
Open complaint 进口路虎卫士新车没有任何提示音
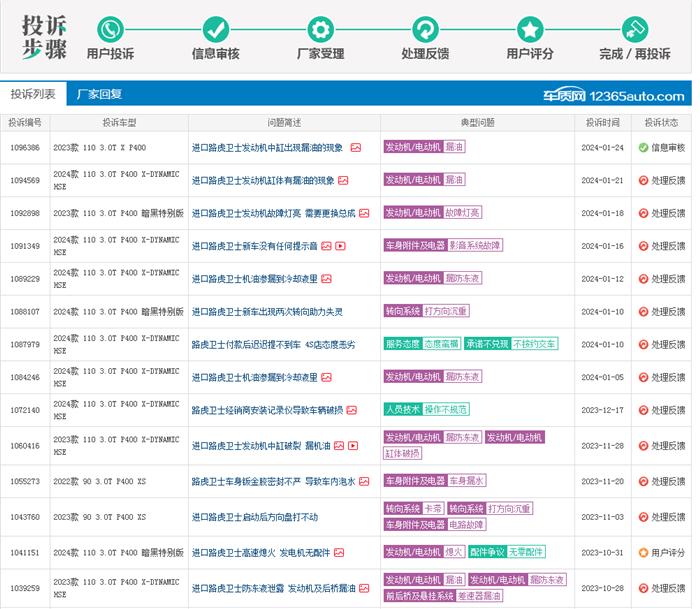[x=254, y=246]
